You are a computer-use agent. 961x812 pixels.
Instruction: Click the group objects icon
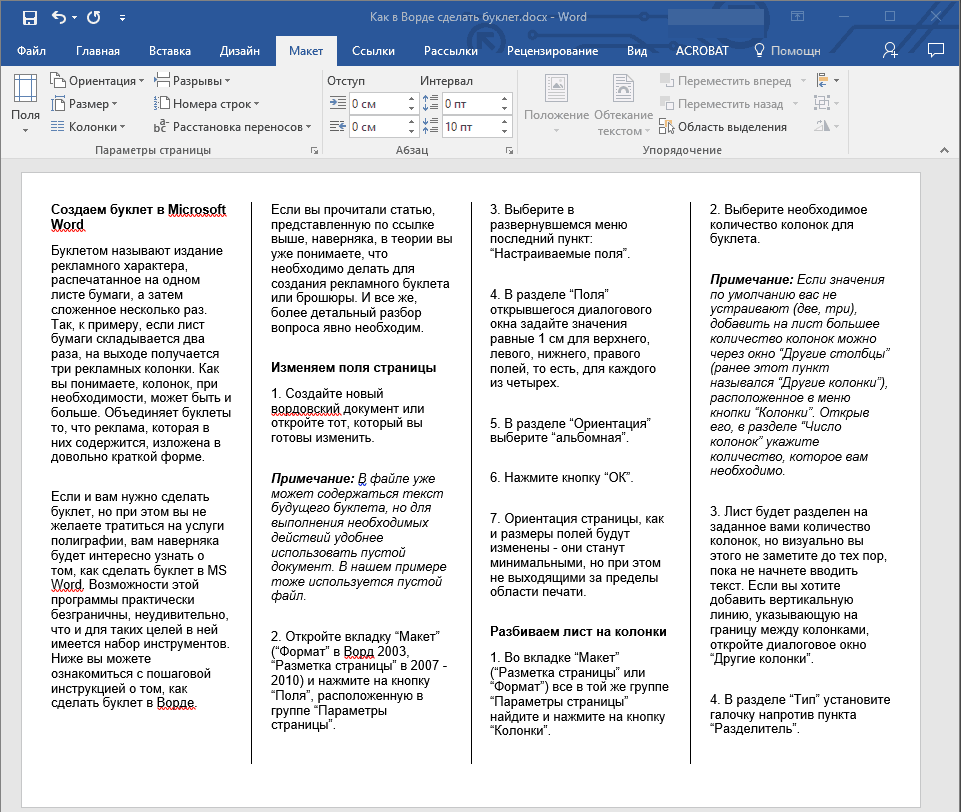point(826,104)
